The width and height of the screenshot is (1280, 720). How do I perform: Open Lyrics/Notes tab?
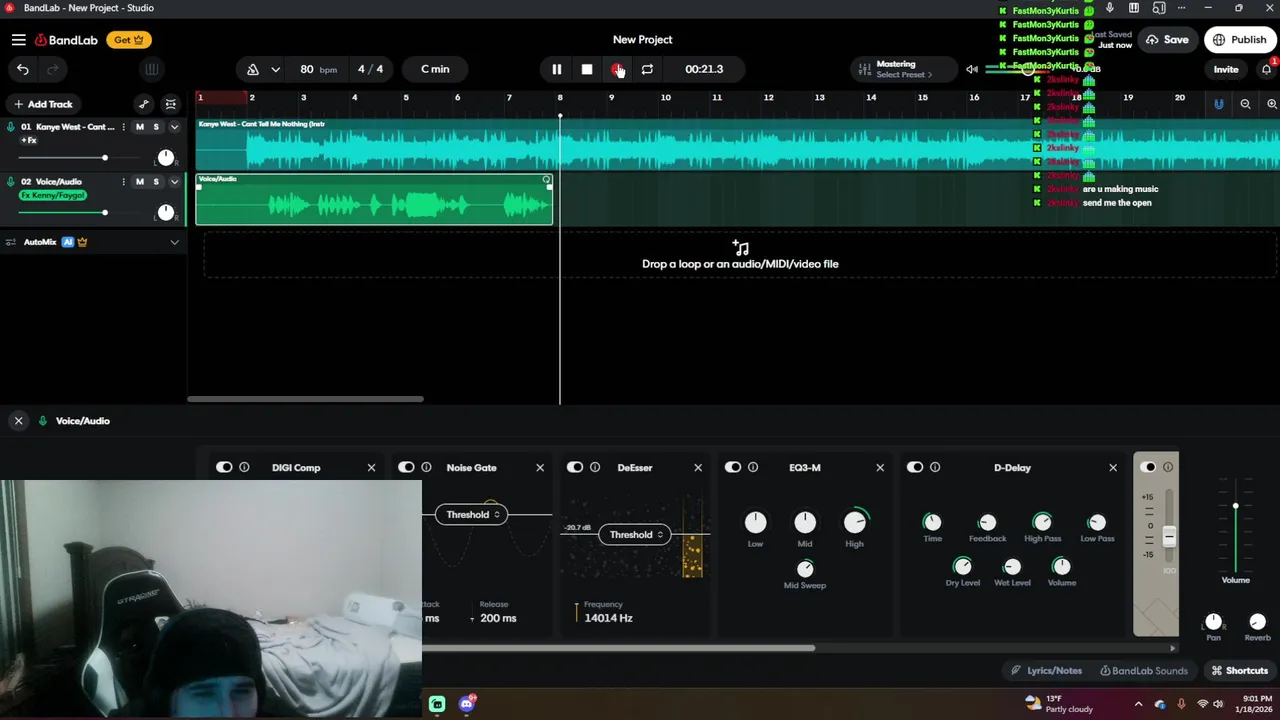tap(1047, 671)
